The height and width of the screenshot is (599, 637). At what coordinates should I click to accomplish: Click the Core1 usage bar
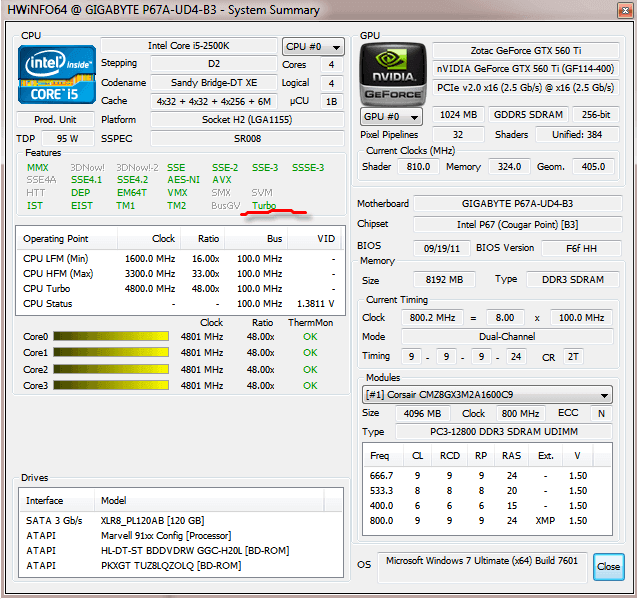pos(111,353)
